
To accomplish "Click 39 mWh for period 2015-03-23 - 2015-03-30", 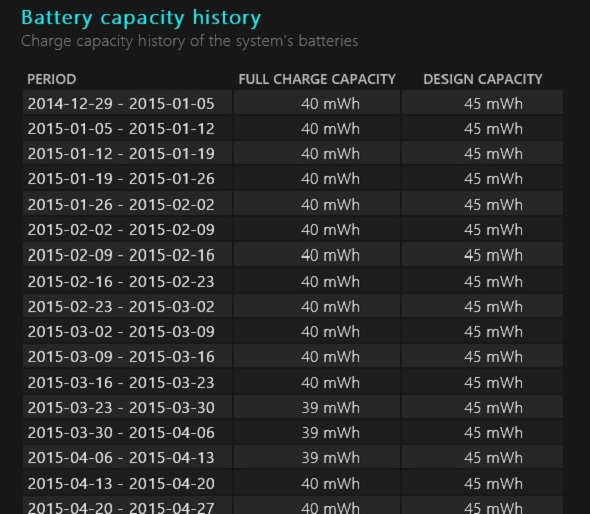I will click(x=330, y=408).
